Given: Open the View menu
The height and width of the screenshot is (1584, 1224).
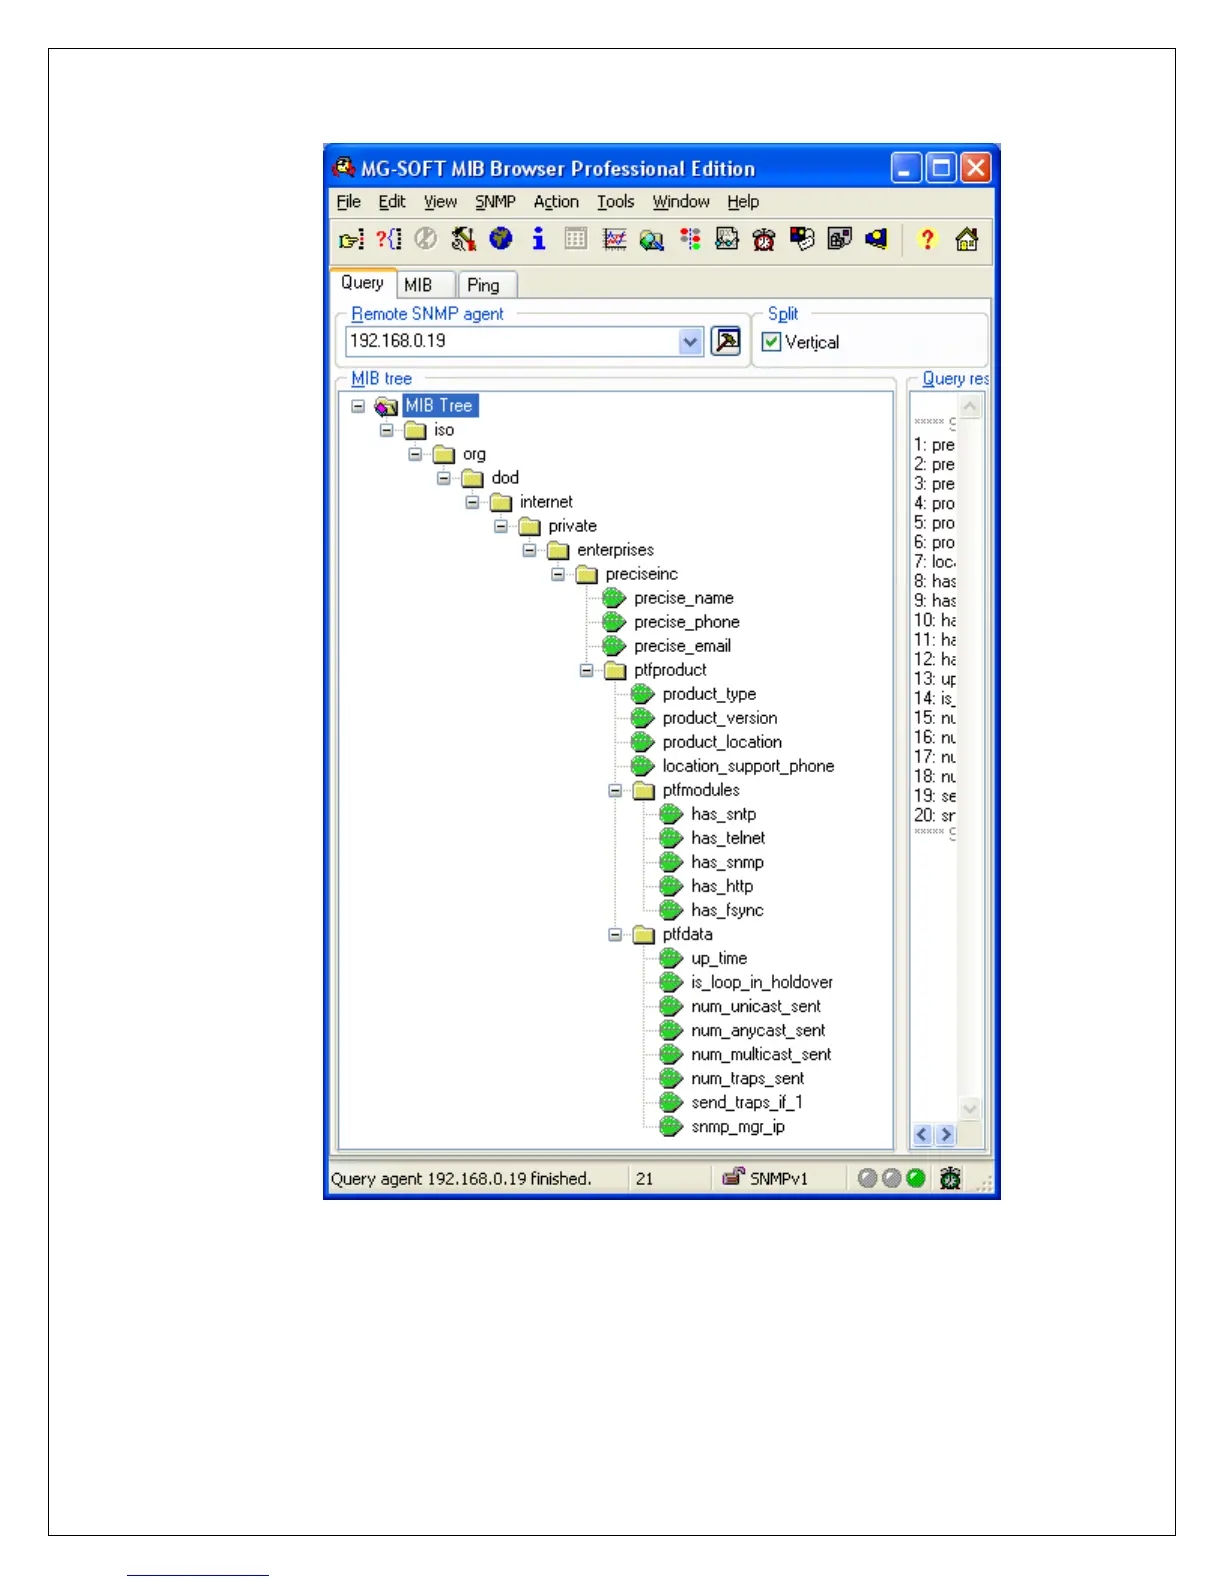Looking at the screenshot, I should [440, 202].
